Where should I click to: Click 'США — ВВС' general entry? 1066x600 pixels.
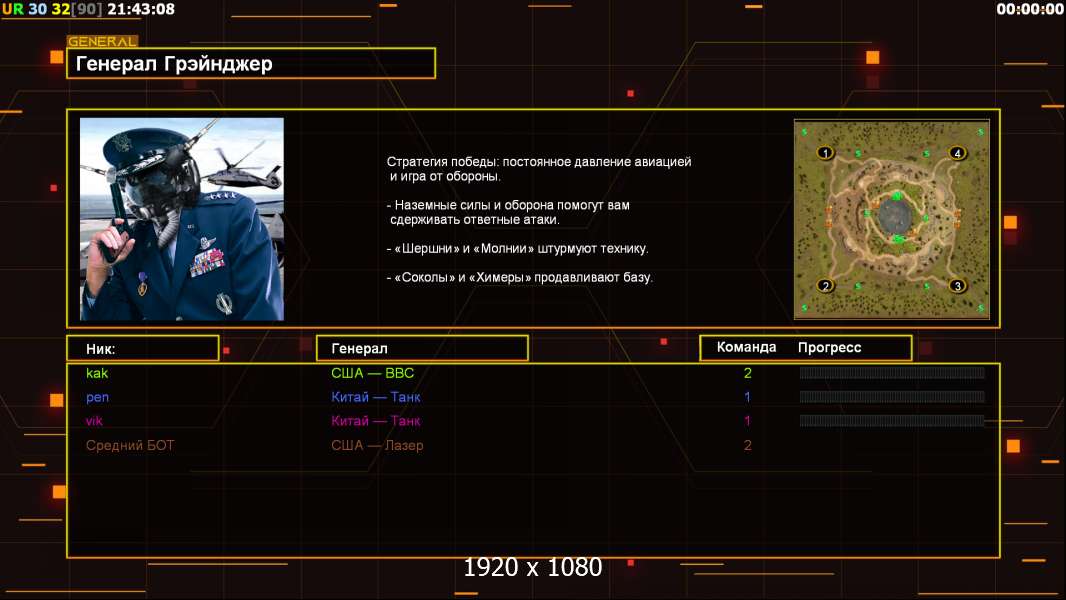[x=373, y=373]
